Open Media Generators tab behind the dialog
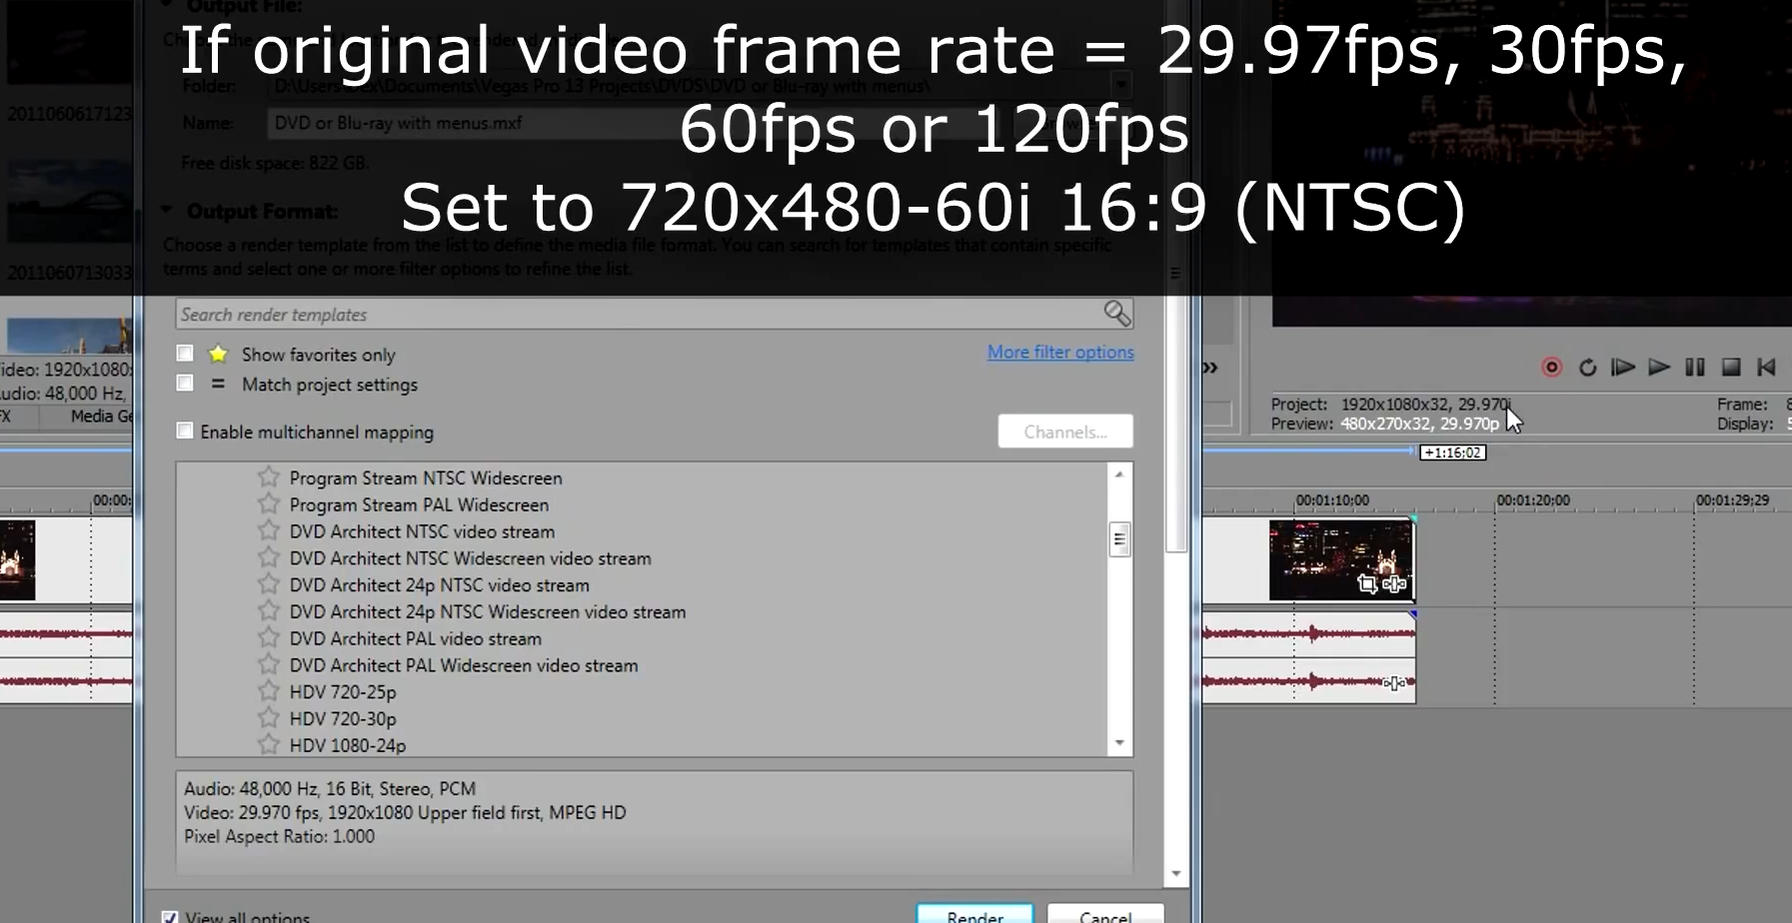The width and height of the screenshot is (1792, 923). click(99, 416)
